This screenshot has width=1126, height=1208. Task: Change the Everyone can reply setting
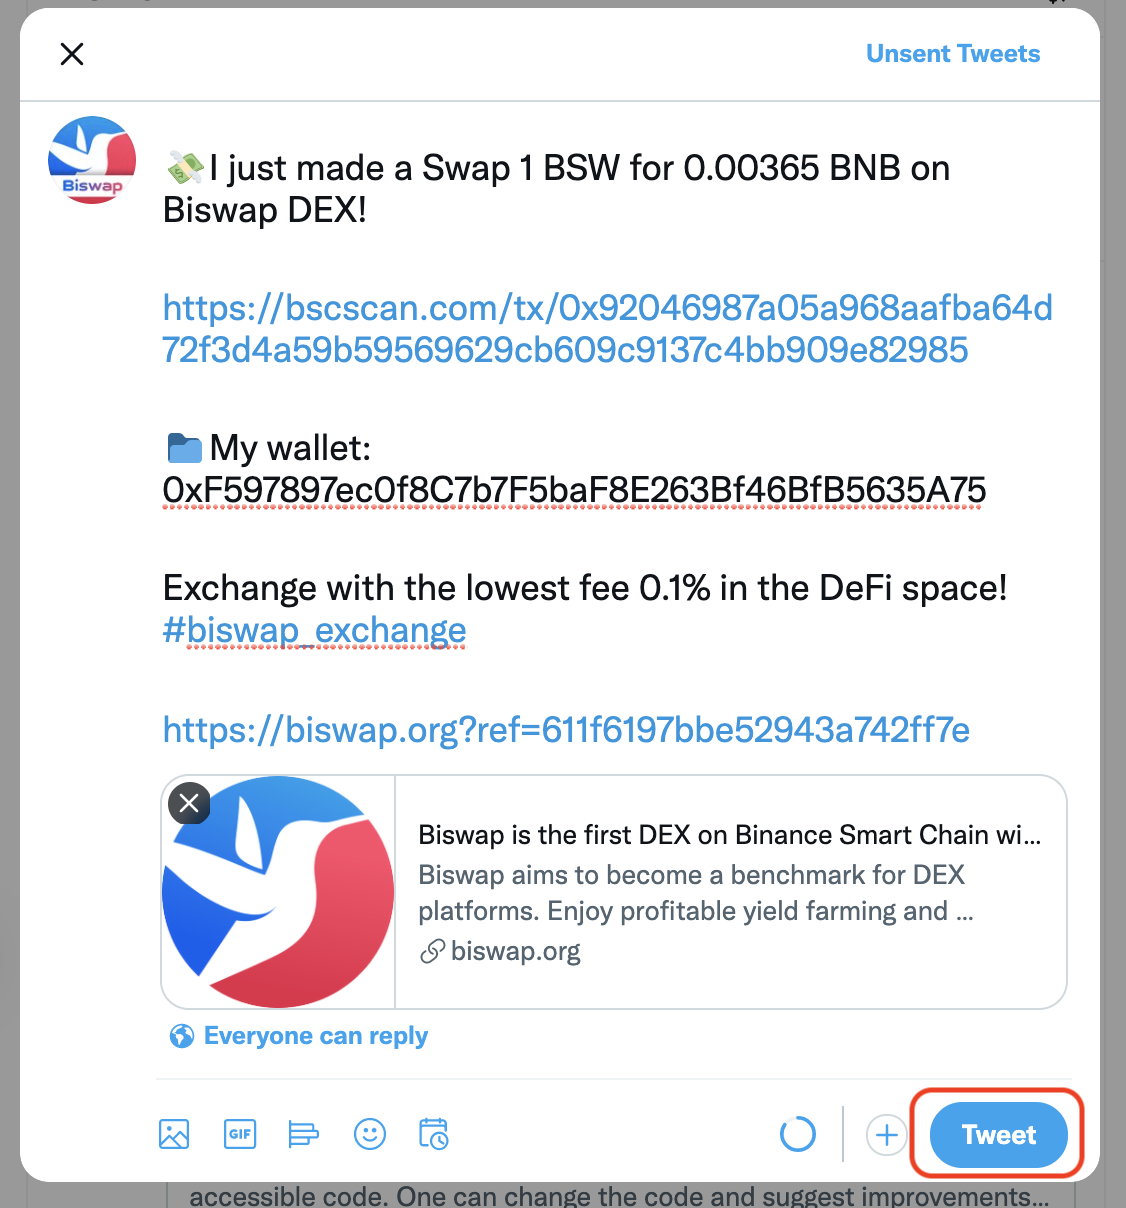(x=315, y=1036)
